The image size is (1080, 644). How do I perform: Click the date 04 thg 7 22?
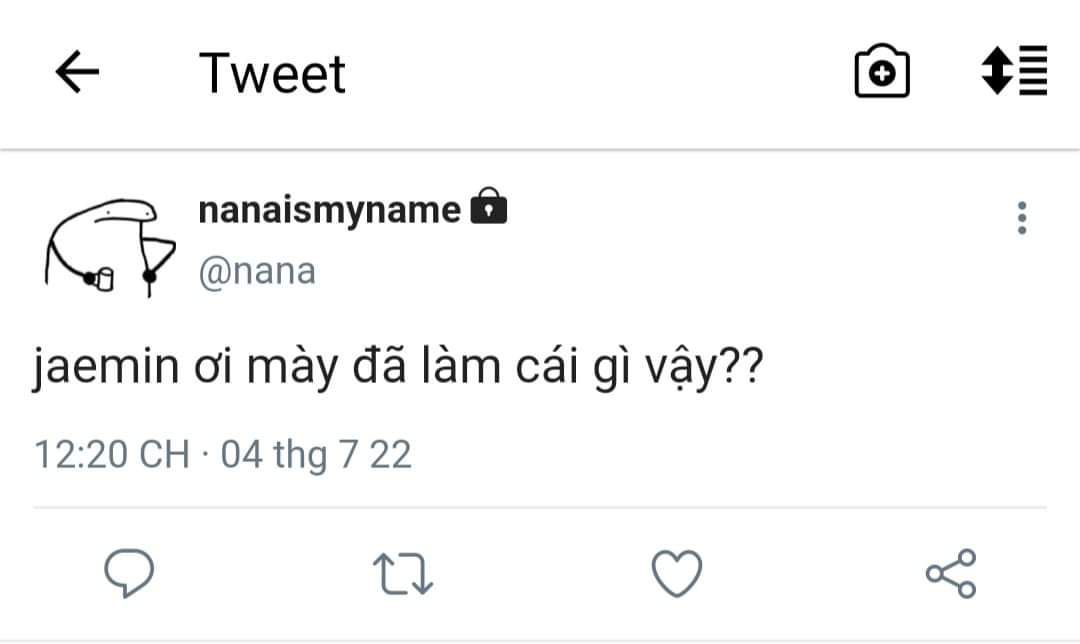(316, 455)
